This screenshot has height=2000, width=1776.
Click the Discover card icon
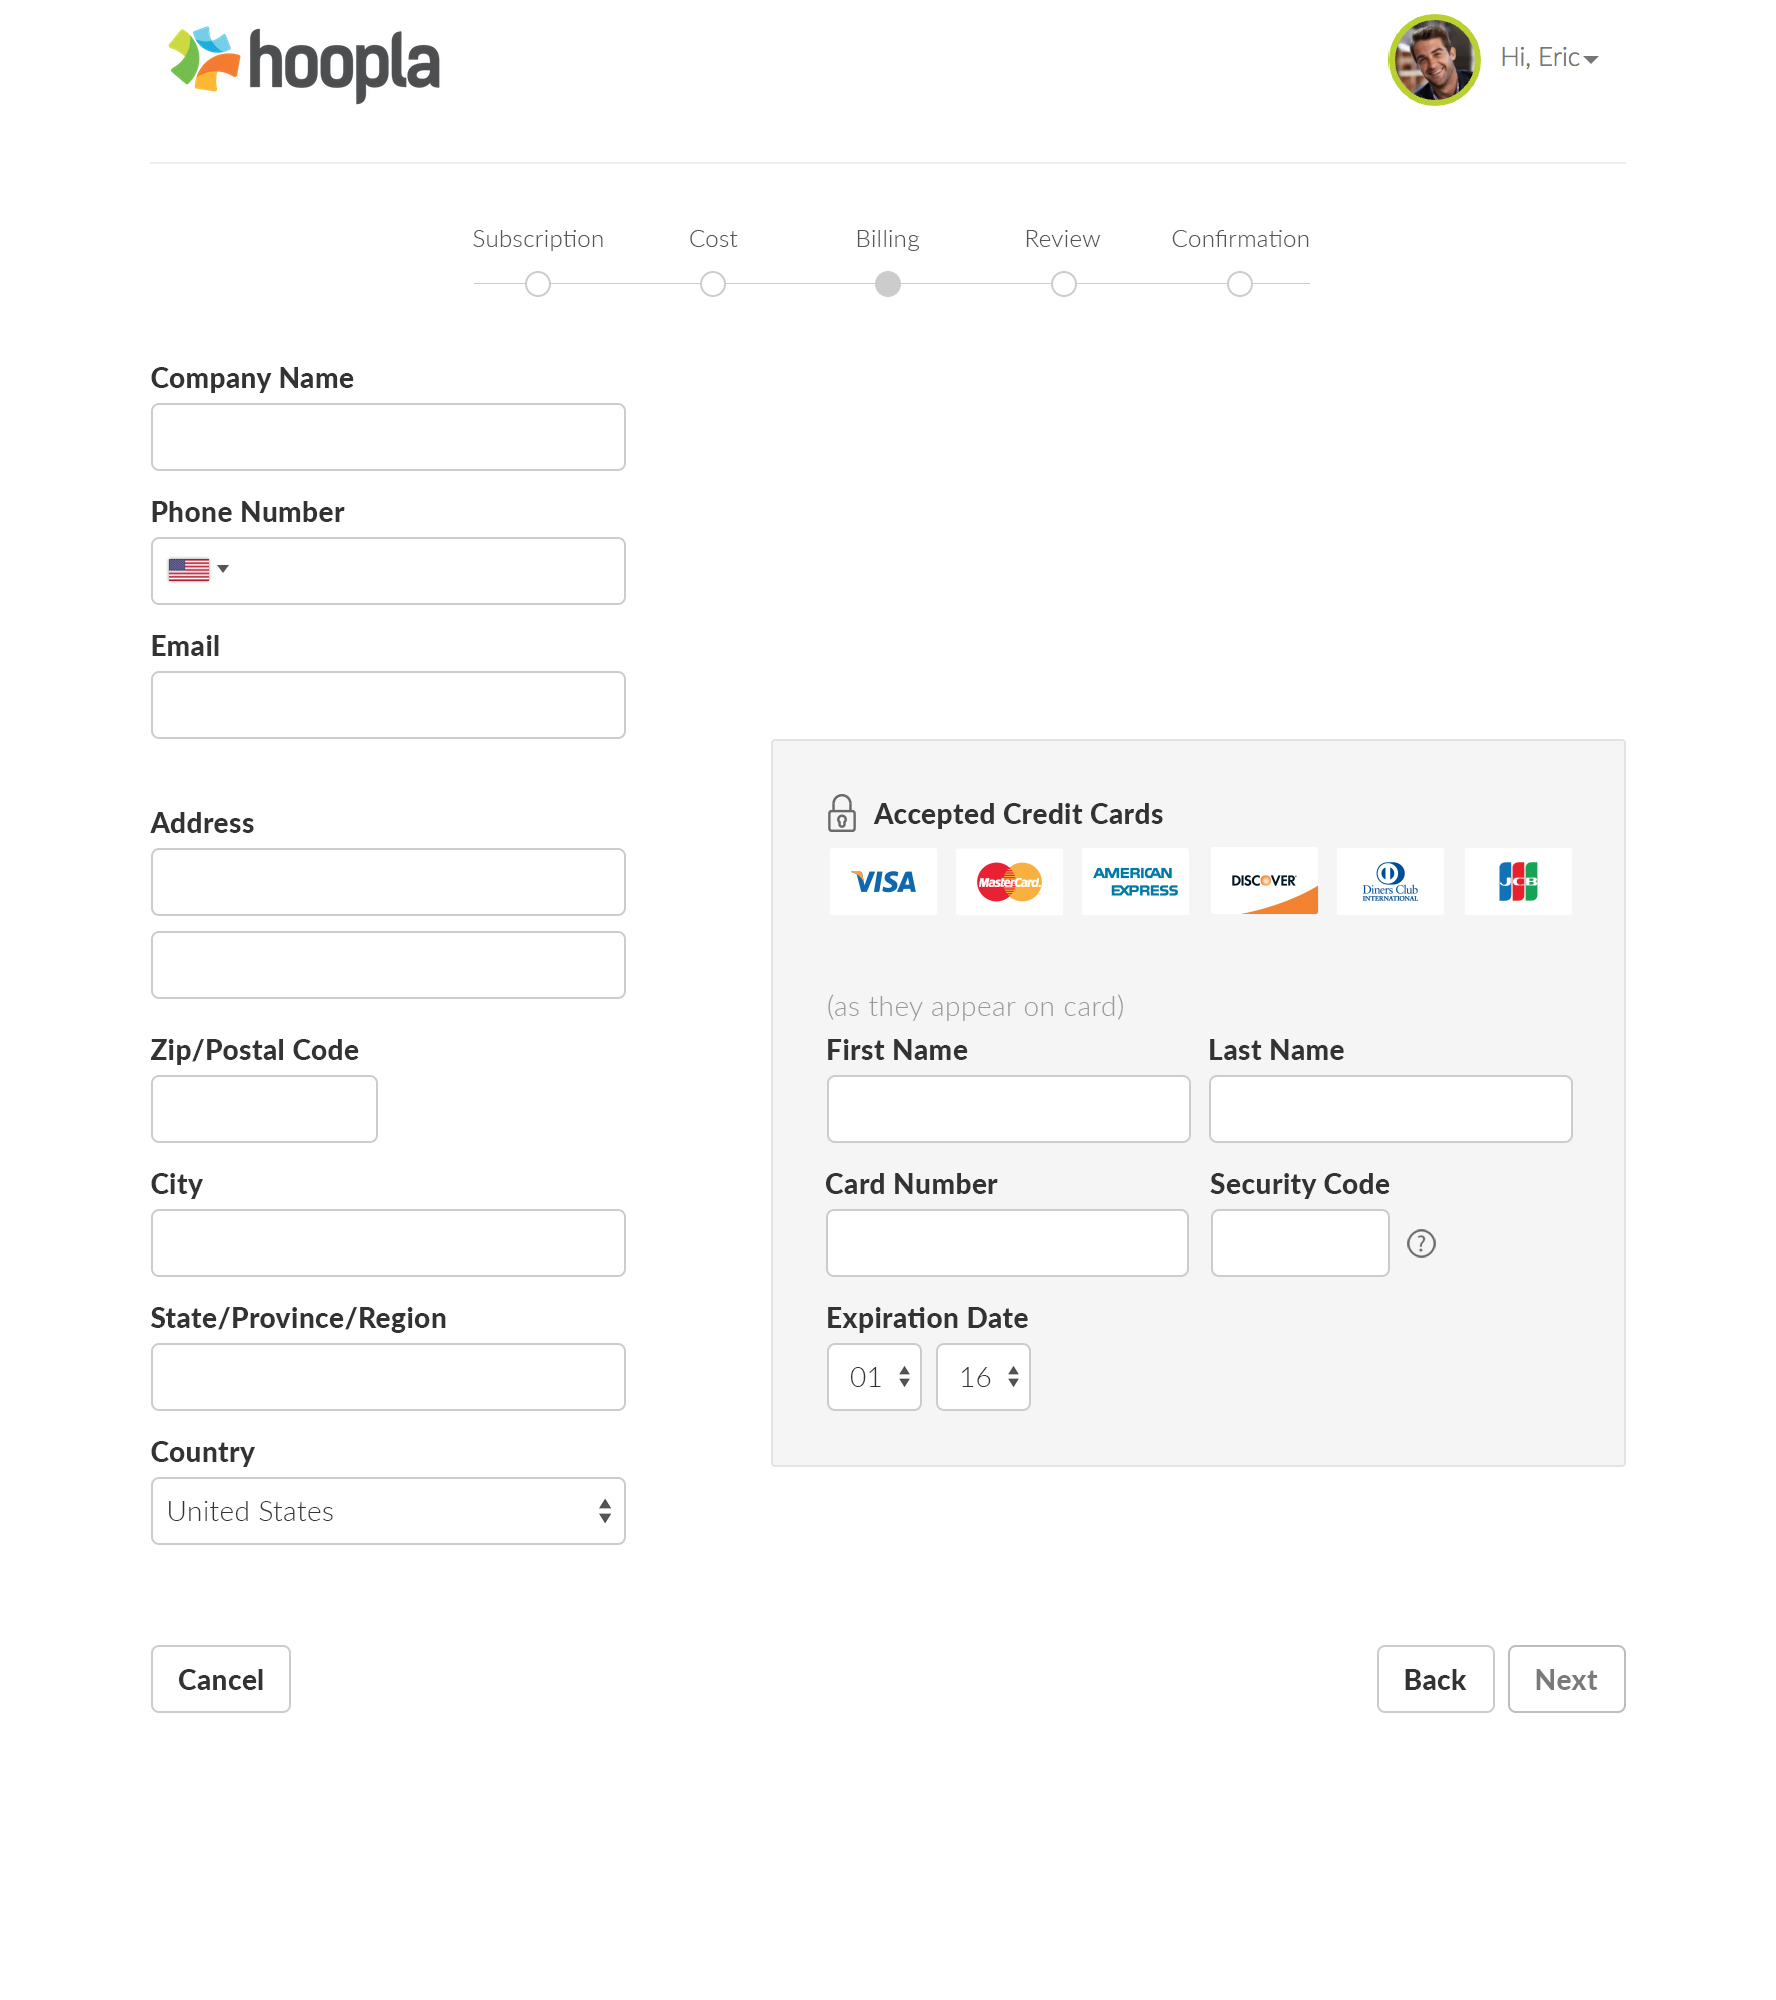click(x=1264, y=881)
